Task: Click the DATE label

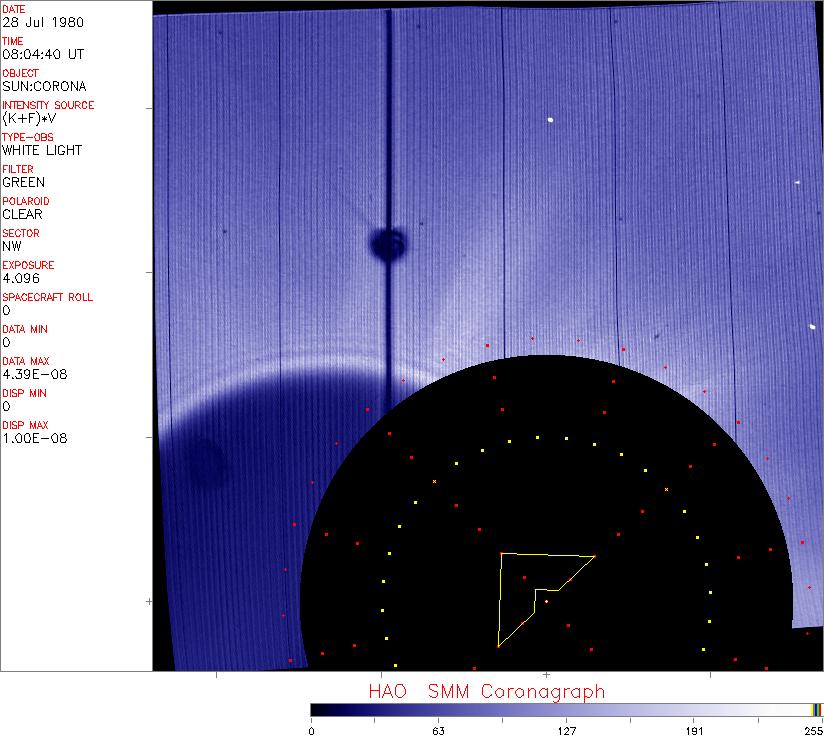Action: point(13,9)
